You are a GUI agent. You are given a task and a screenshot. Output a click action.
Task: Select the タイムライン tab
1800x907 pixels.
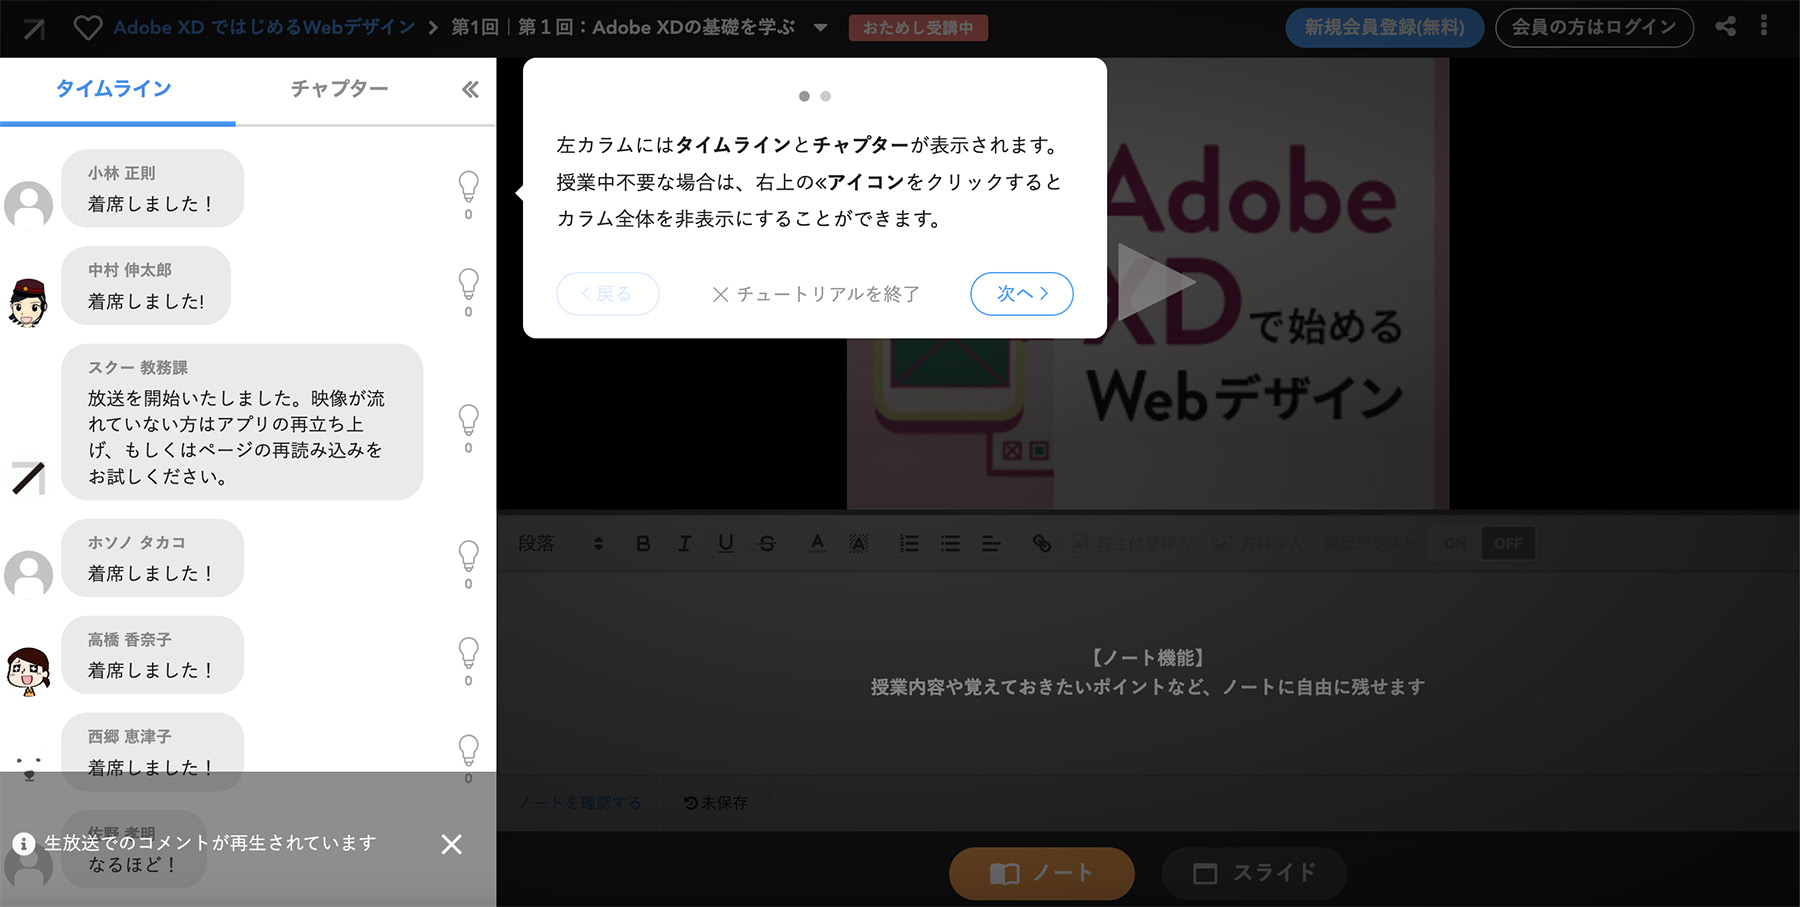pyautogui.click(x=117, y=89)
